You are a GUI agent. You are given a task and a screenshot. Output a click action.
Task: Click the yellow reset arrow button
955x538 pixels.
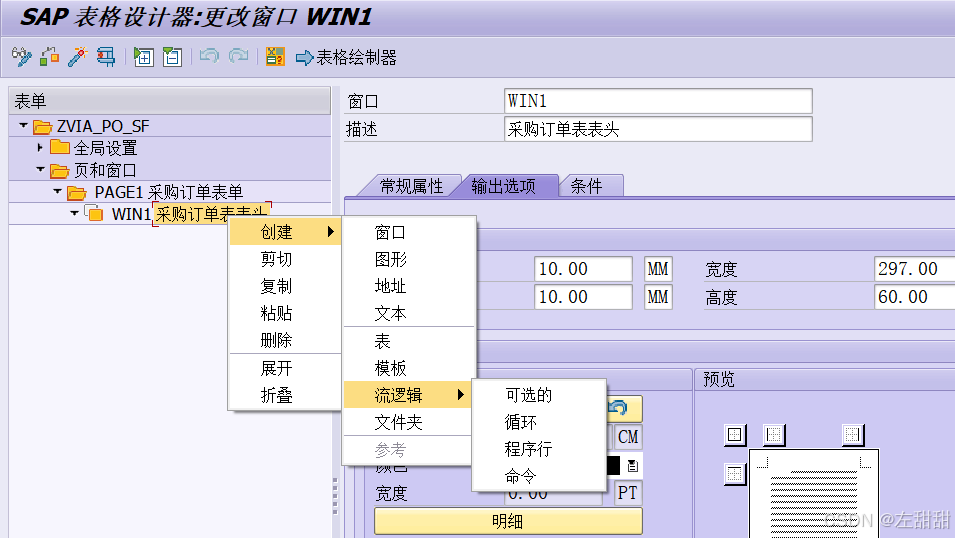click(624, 408)
